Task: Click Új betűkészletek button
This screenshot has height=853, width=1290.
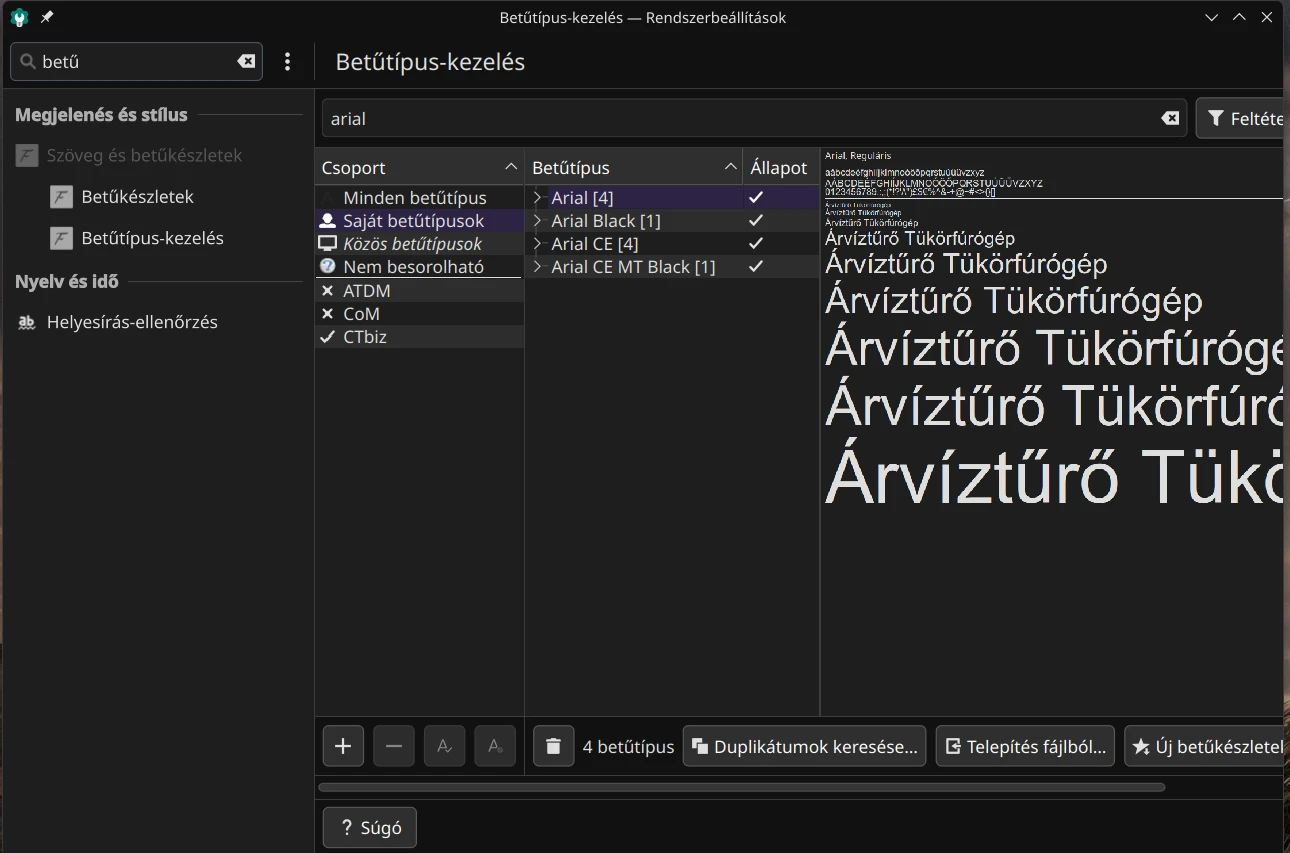Action: pos(1205,746)
